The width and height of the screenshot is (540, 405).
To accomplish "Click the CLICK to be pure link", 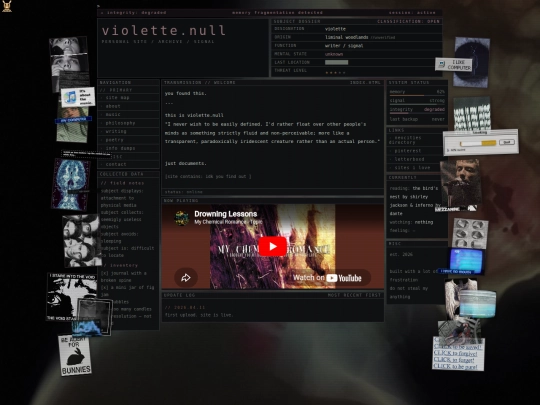I will (455, 367).
